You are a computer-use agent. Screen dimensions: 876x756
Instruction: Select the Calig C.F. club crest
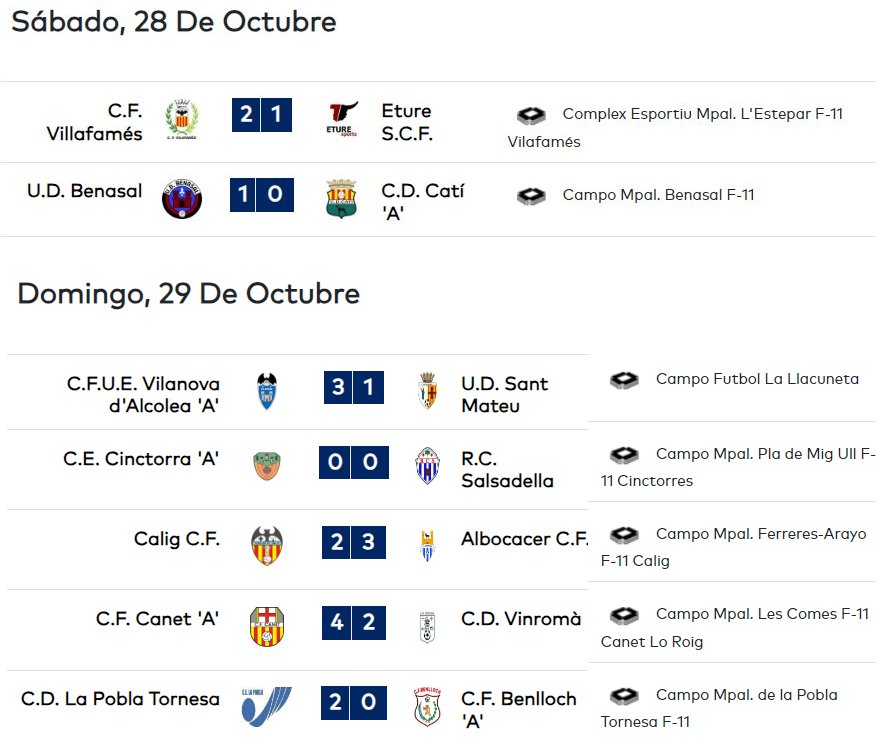267,545
